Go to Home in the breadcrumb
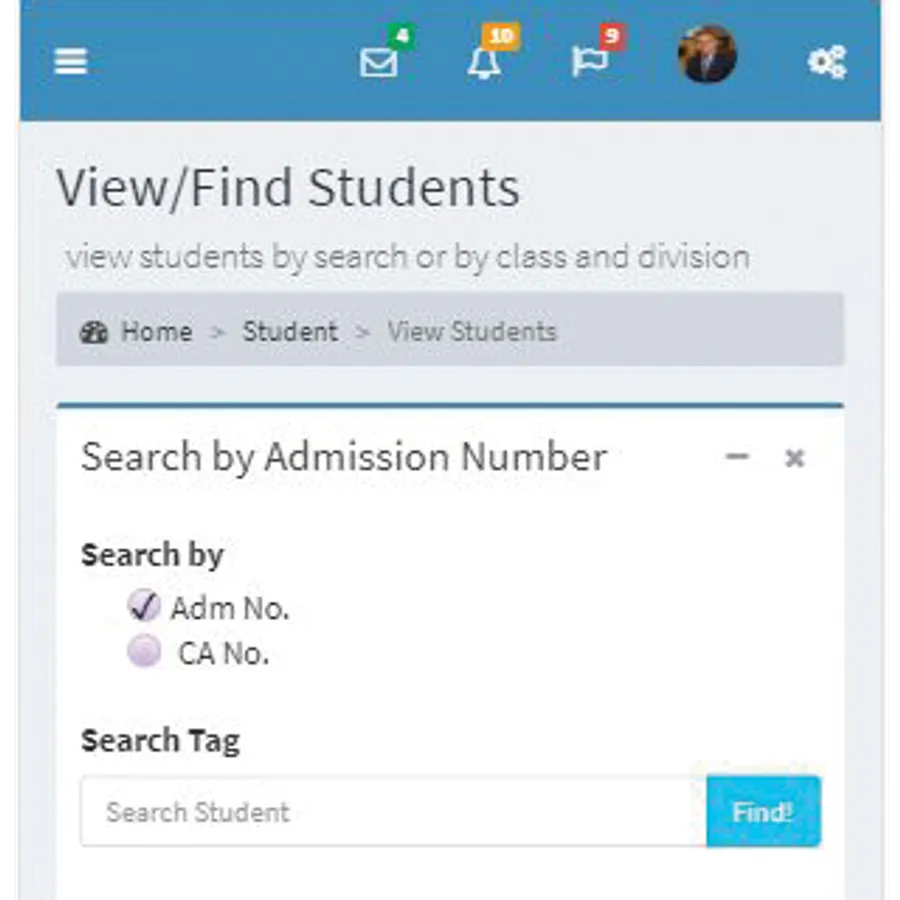 tap(157, 332)
